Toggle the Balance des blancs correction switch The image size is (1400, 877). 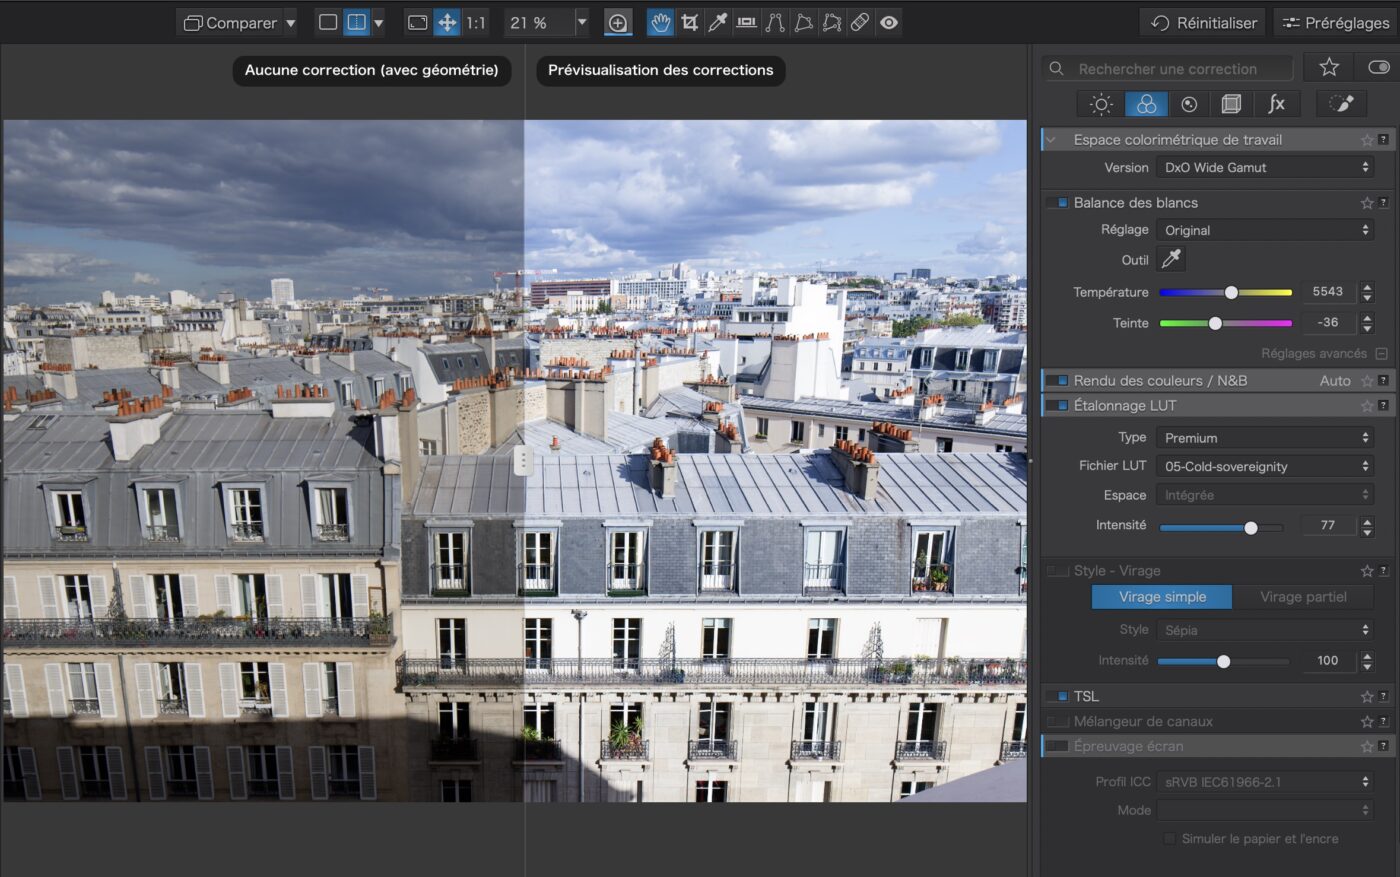1057,203
